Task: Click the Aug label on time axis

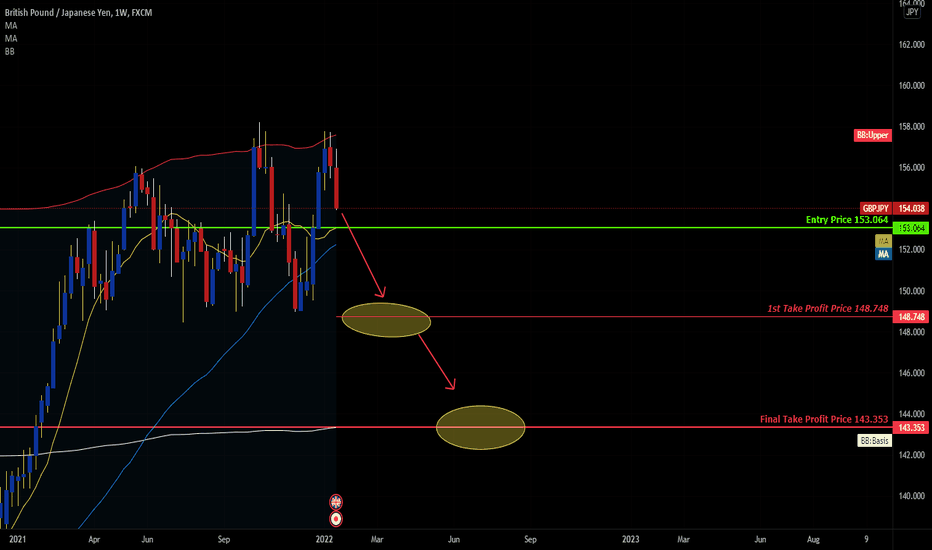Action: coord(813,539)
